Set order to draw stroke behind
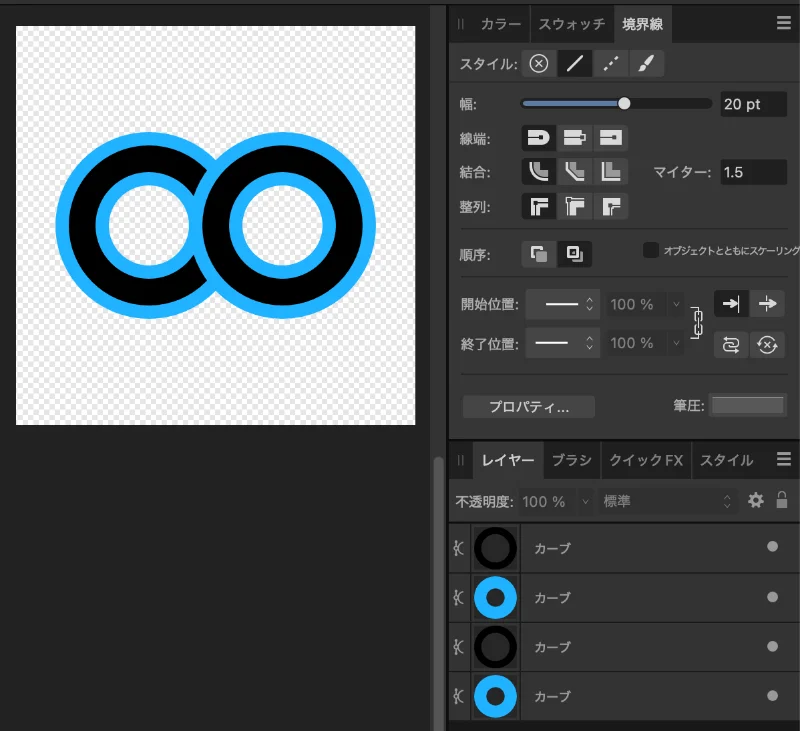 coord(539,254)
